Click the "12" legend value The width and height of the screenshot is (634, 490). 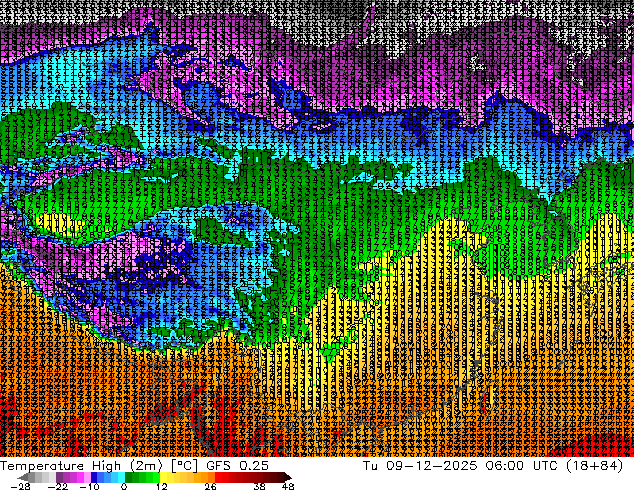pyautogui.click(x=162, y=486)
